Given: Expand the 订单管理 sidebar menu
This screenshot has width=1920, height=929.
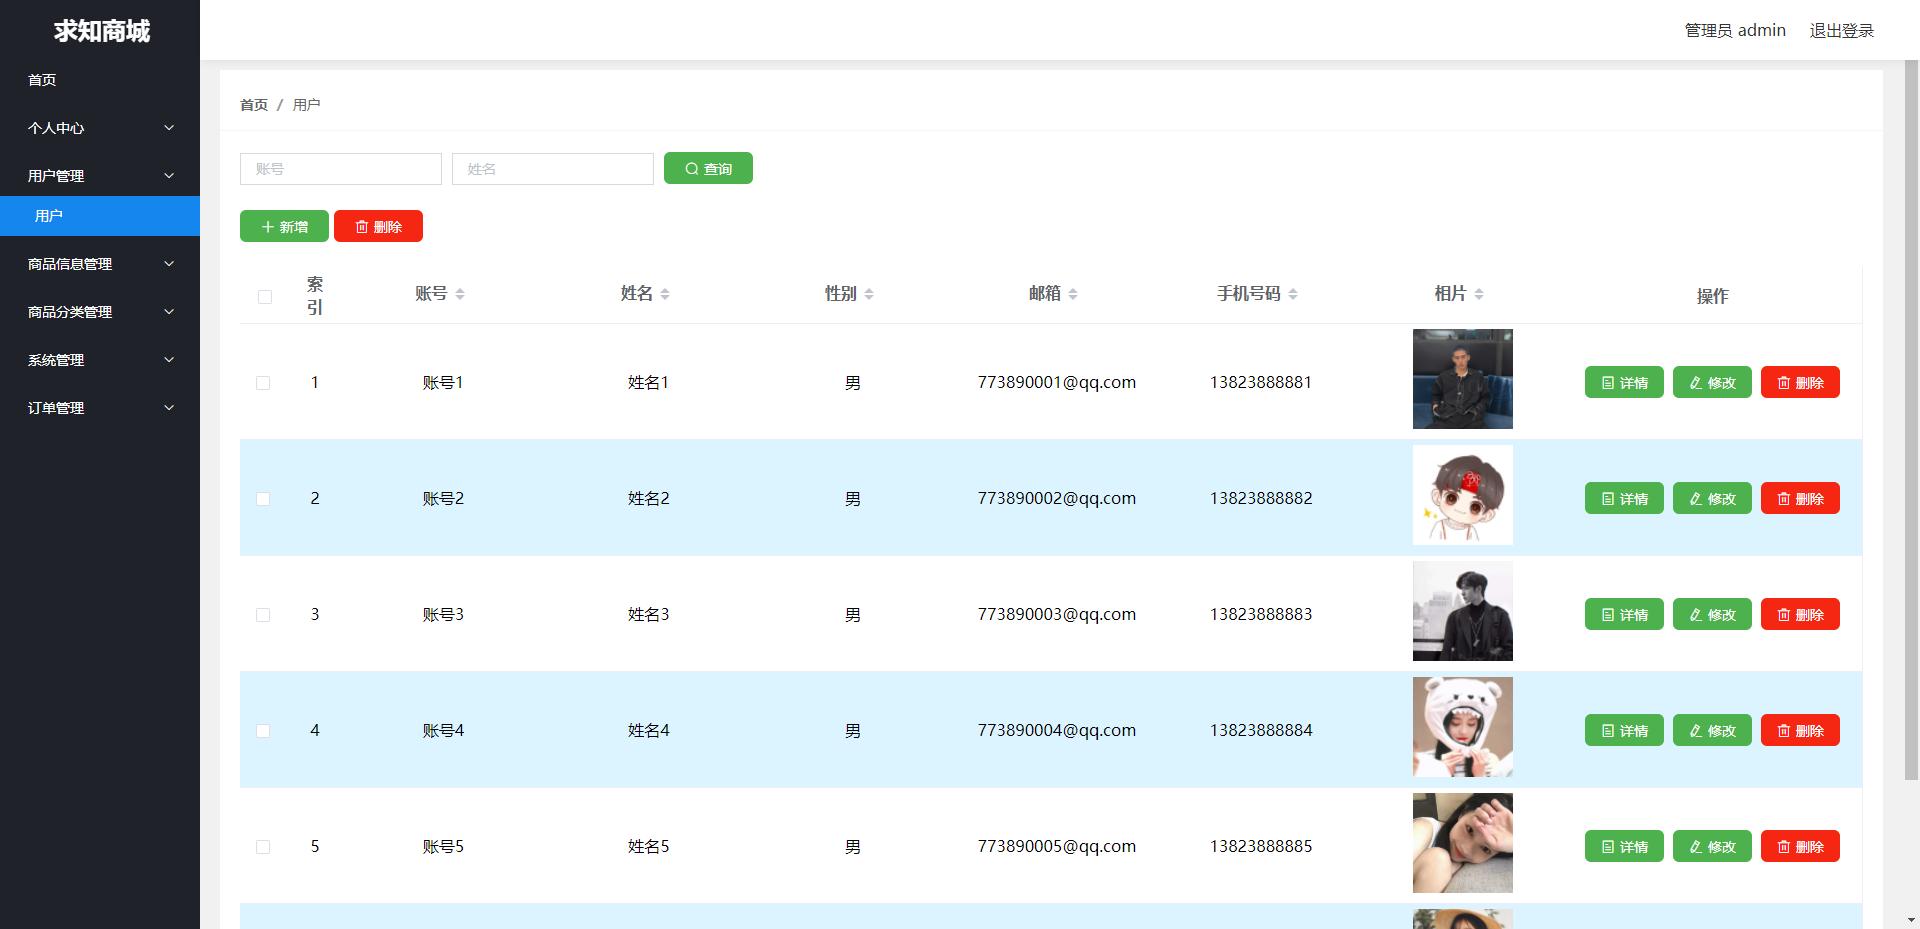Looking at the screenshot, I should 100,408.
